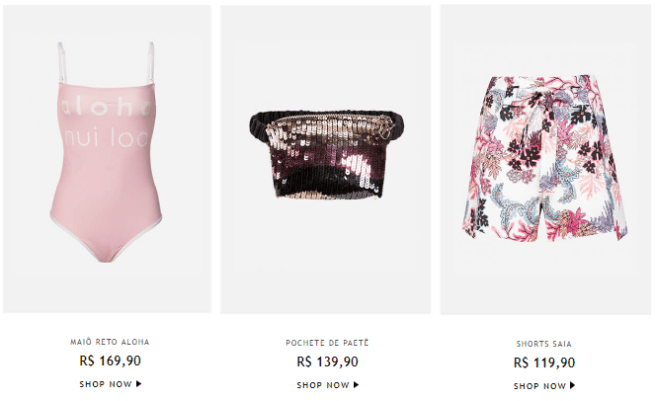Click the aloha text on the swimsuit
This screenshot has width=655, height=401.
pyautogui.click(x=106, y=108)
